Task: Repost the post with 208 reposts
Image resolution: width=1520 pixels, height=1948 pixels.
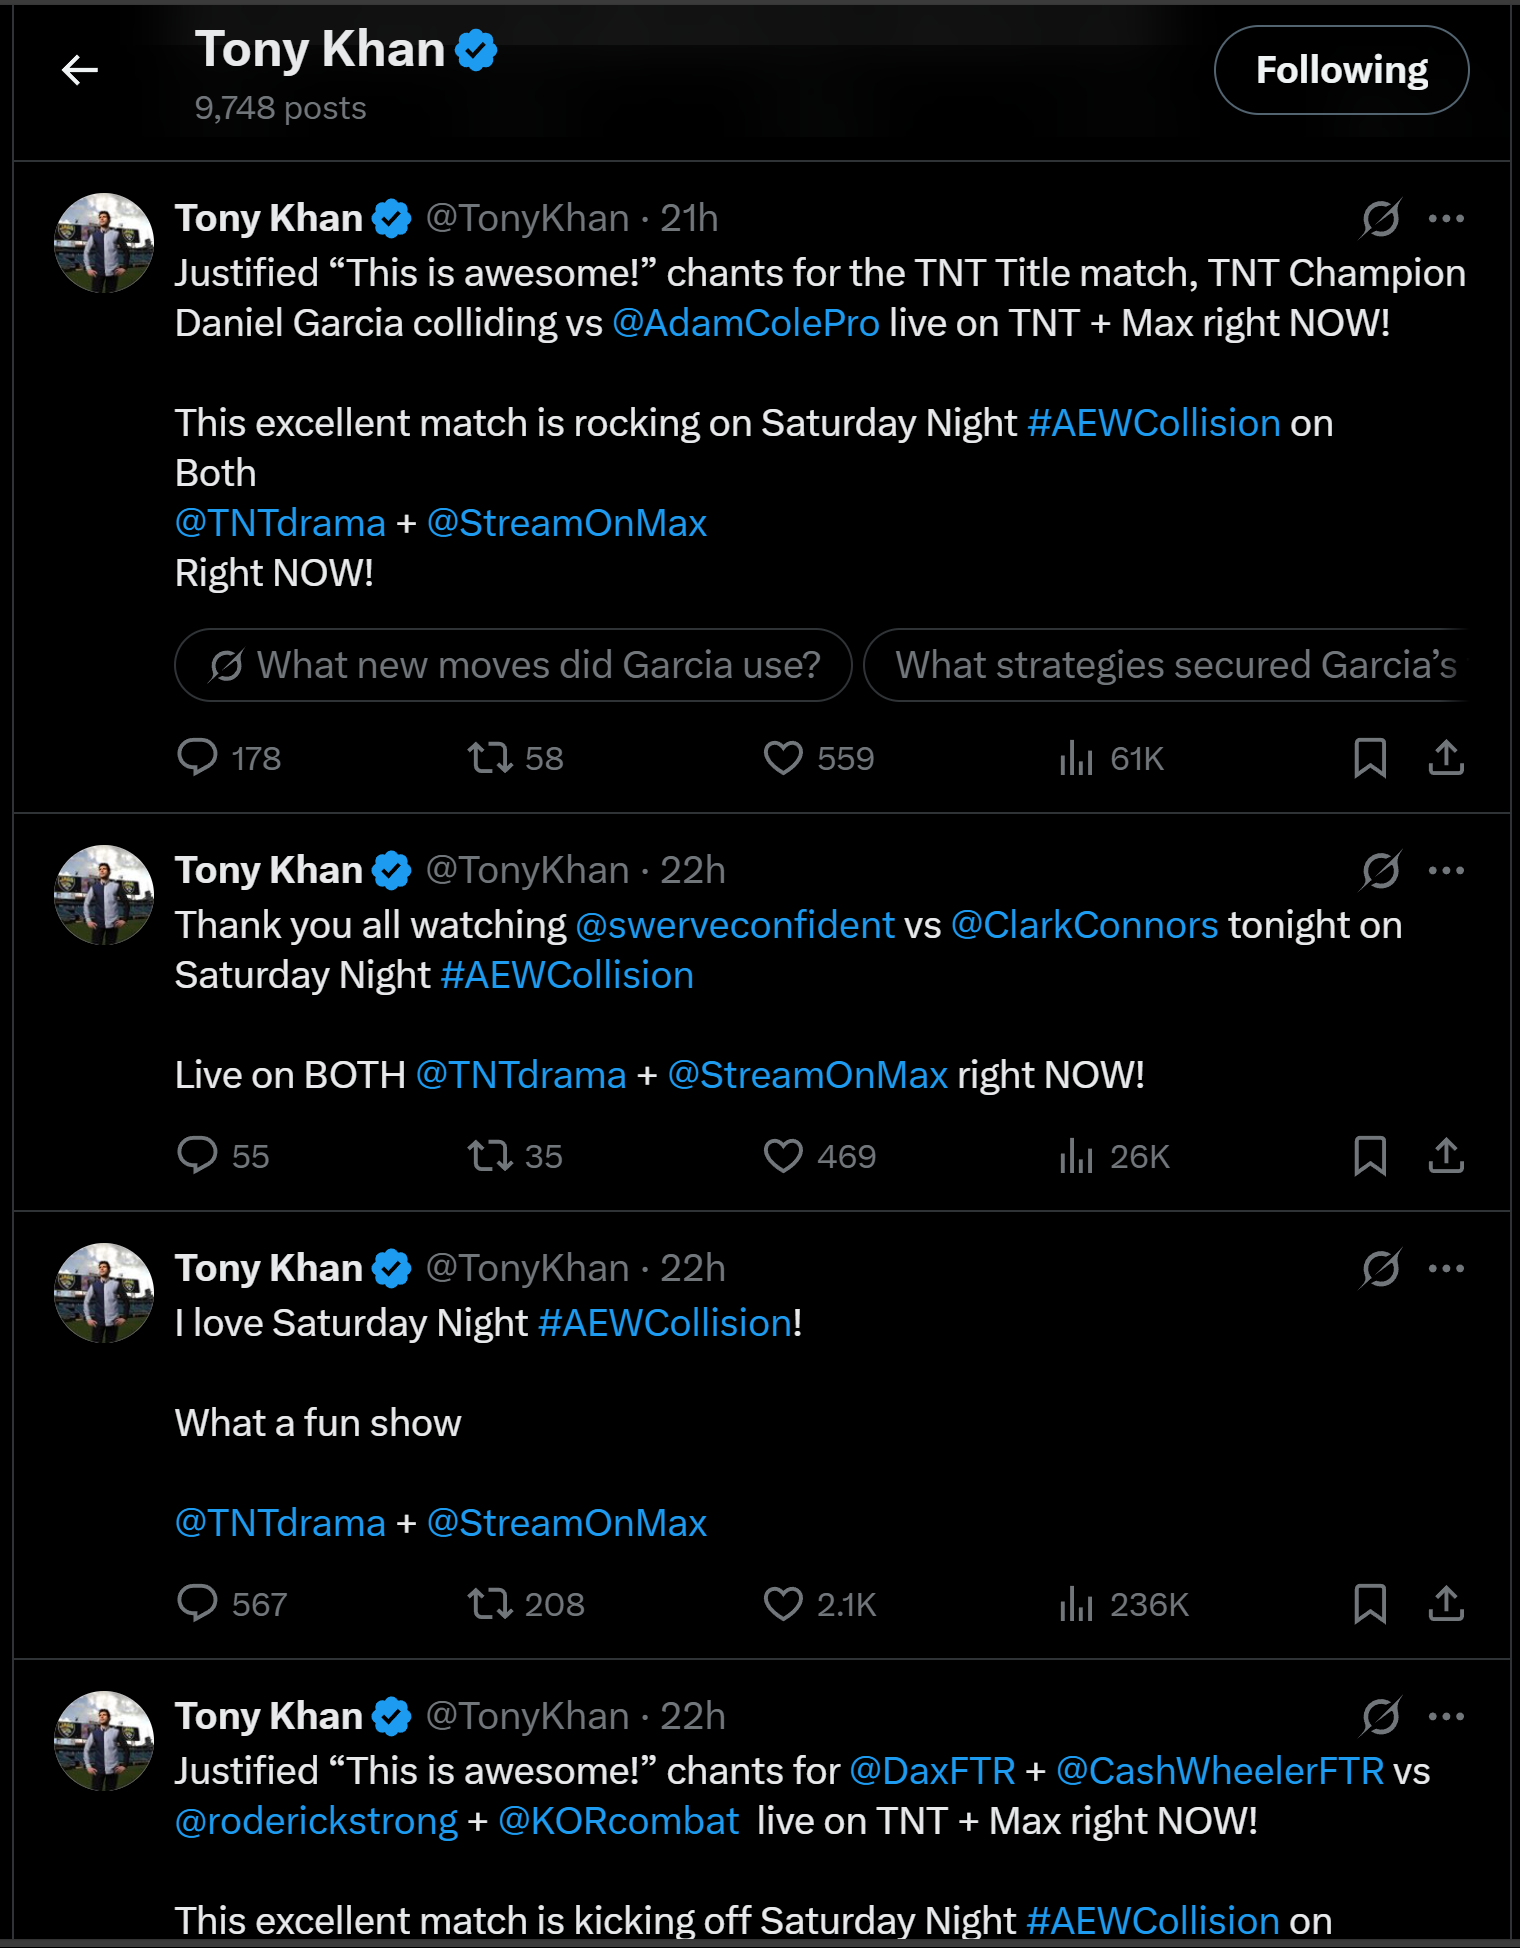Action: [491, 1603]
